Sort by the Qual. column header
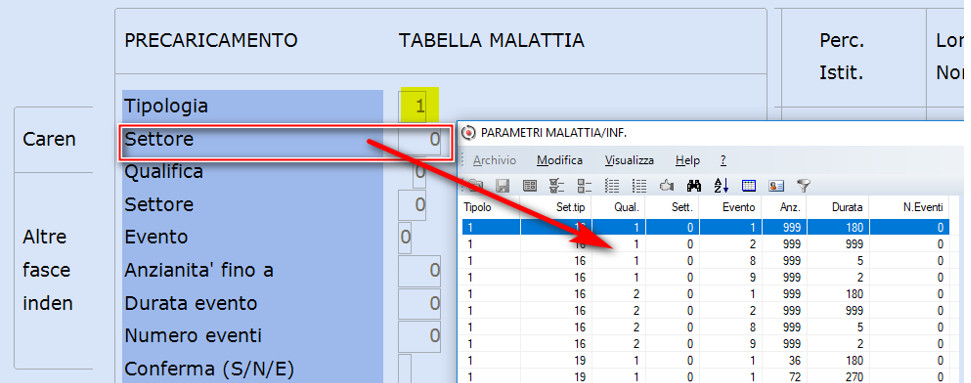Viewport: 971px width, 383px height. tap(618, 208)
